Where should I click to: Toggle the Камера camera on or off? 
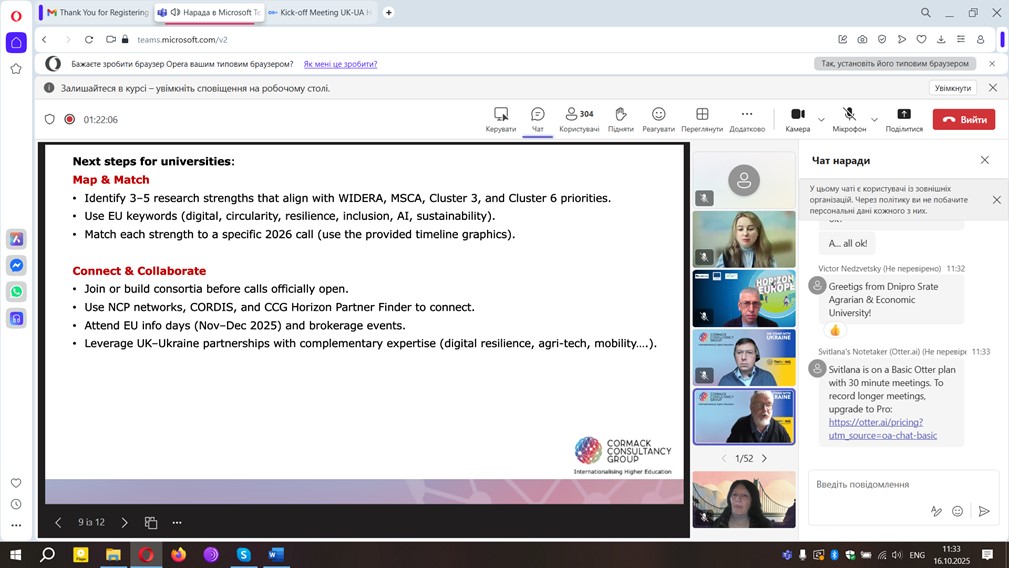click(x=797, y=115)
